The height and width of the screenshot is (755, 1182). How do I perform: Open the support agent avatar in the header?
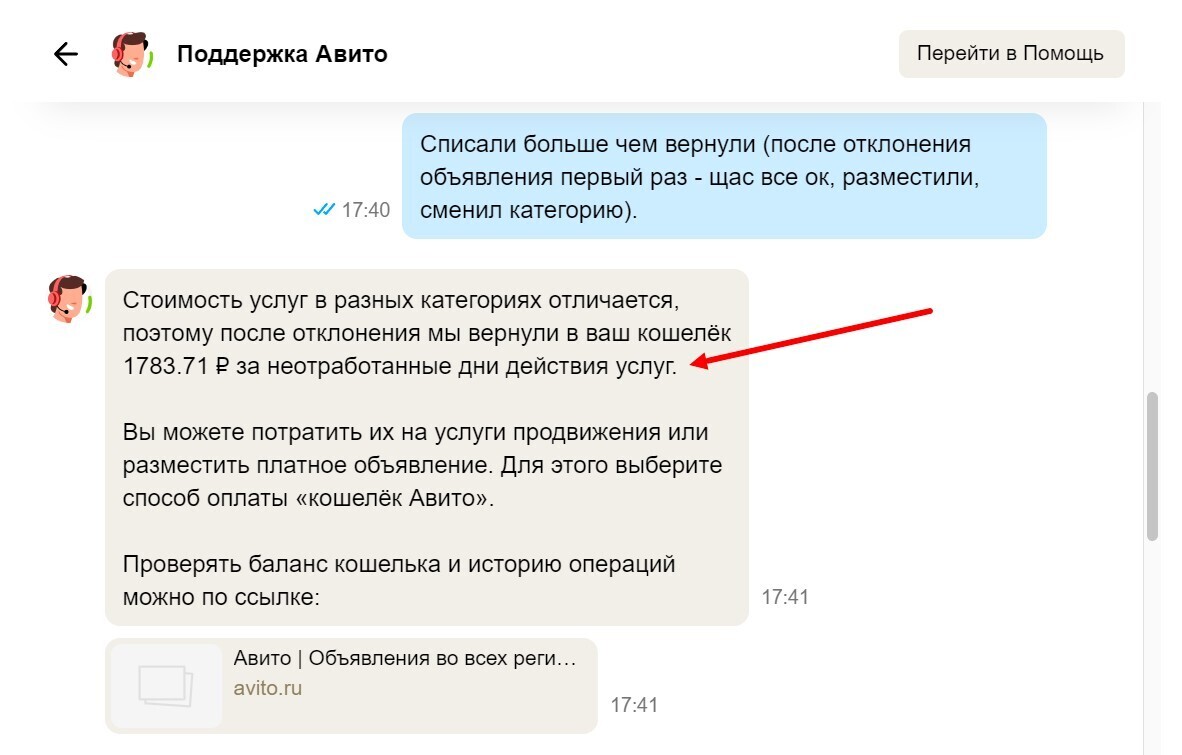pyautogui.click(x=132, y=54)
